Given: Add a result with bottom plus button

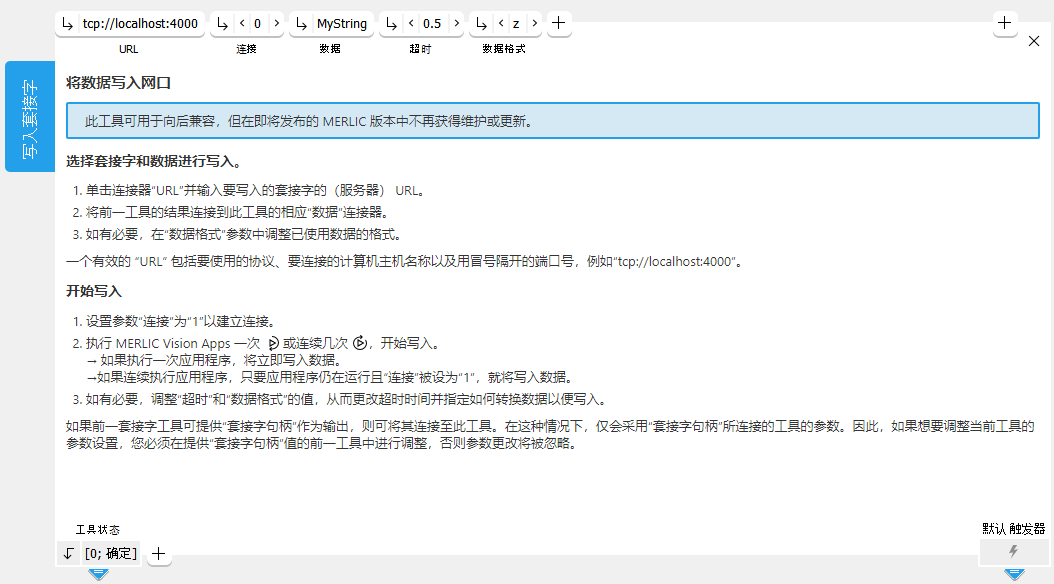Looking at the screenshot, I should (158, 553).
